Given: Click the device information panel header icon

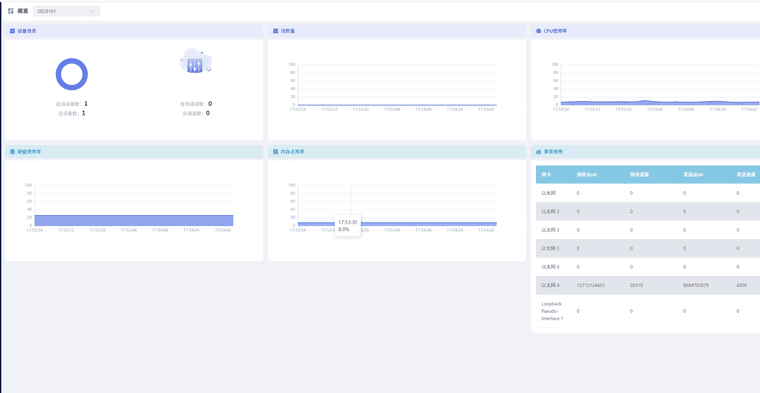Looking at the screenshot, I should (x=12, y=31).
